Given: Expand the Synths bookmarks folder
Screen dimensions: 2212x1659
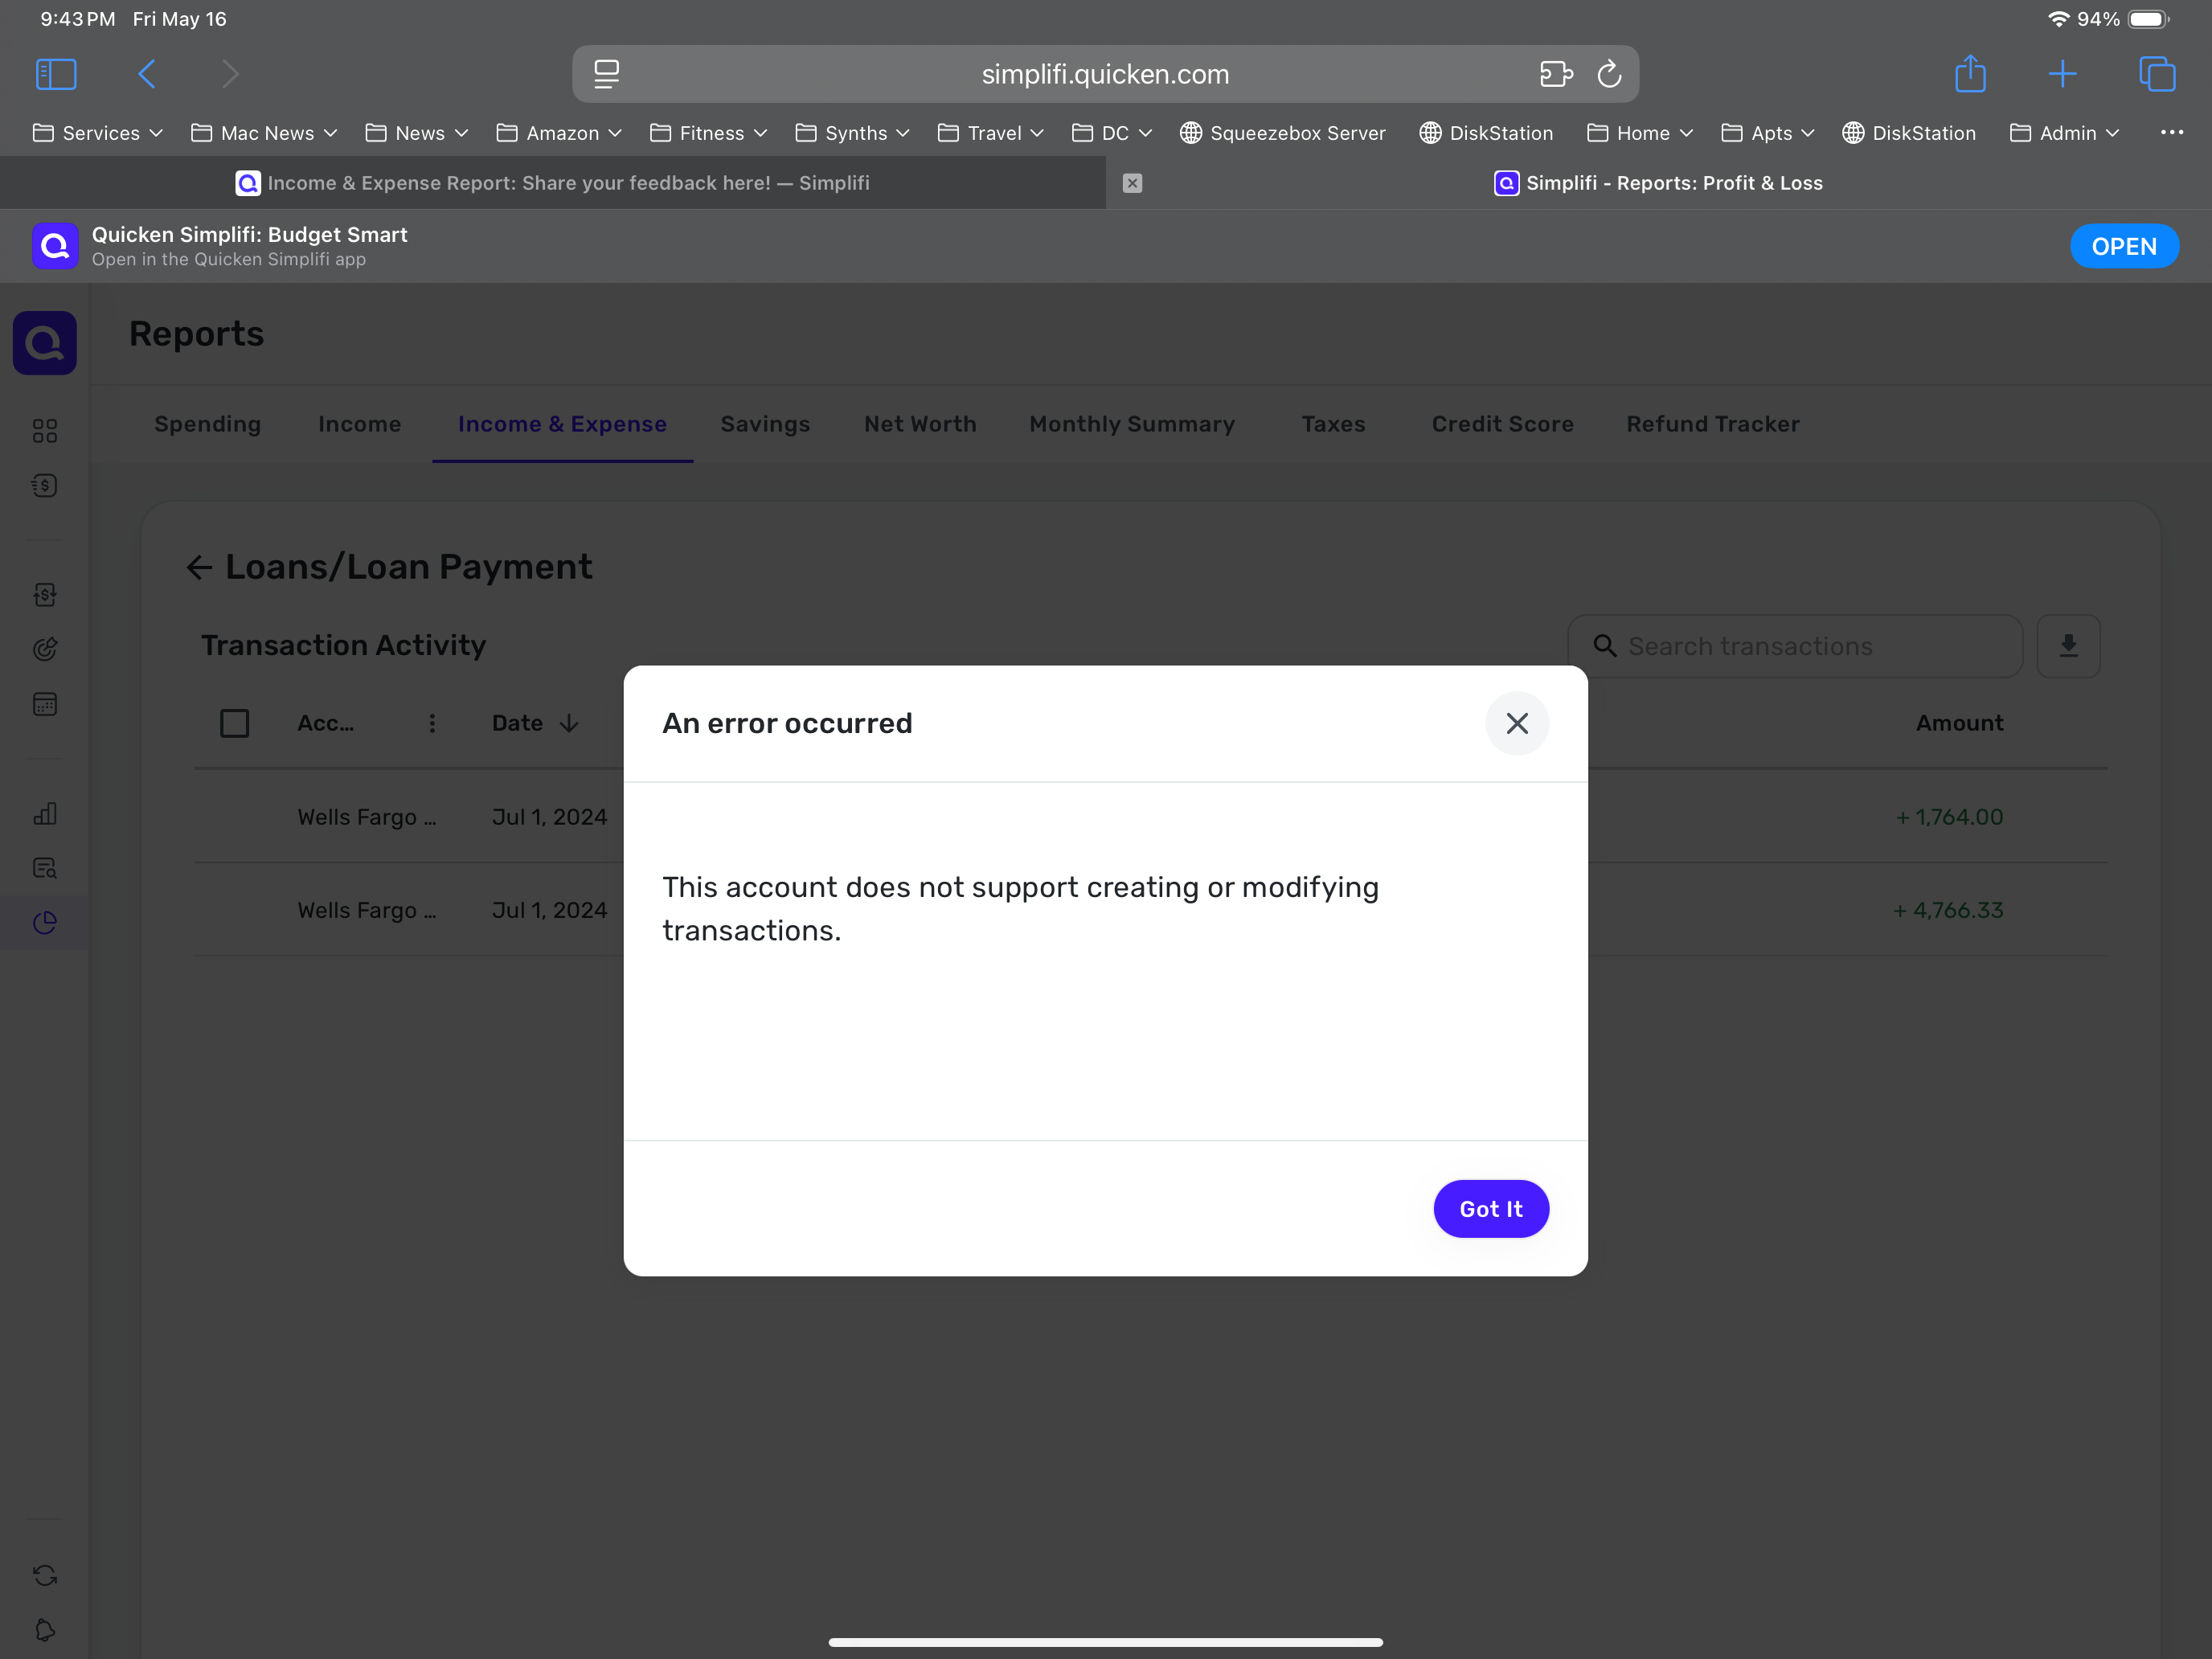Looking at the screenshot, I should (852, 133).
